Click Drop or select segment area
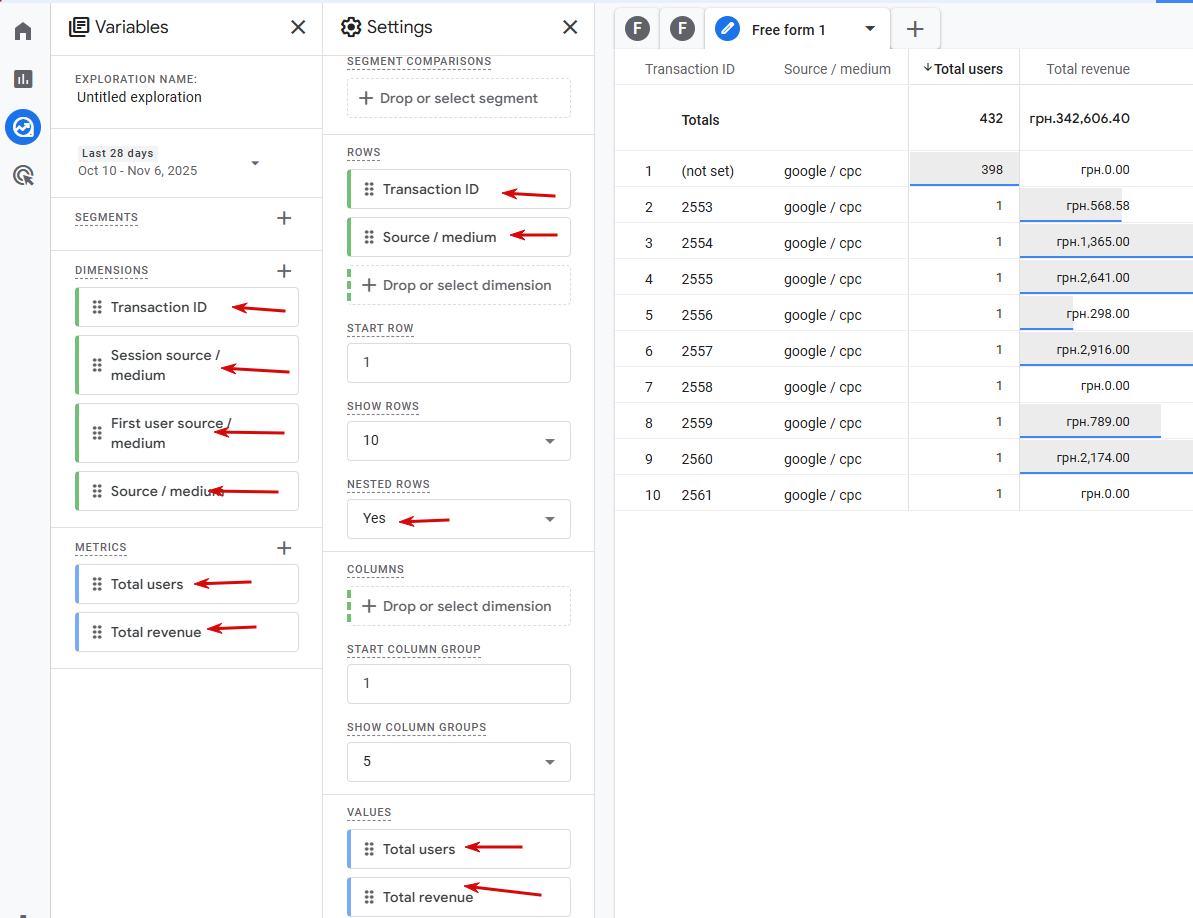1193x918 pixels. (x=459, y=98)
